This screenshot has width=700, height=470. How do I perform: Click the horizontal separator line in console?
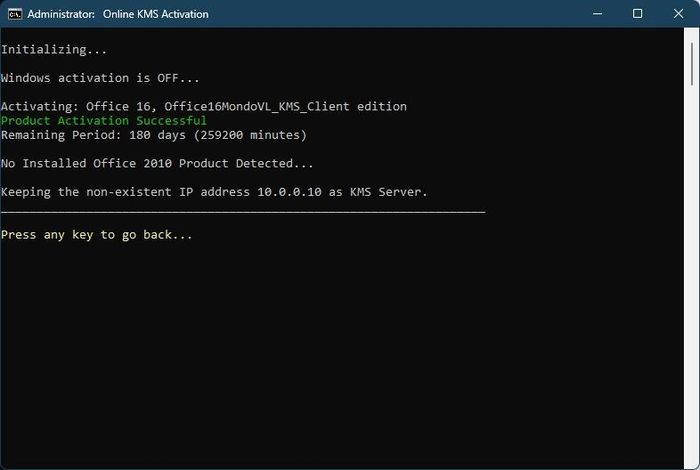coord(243,211)
